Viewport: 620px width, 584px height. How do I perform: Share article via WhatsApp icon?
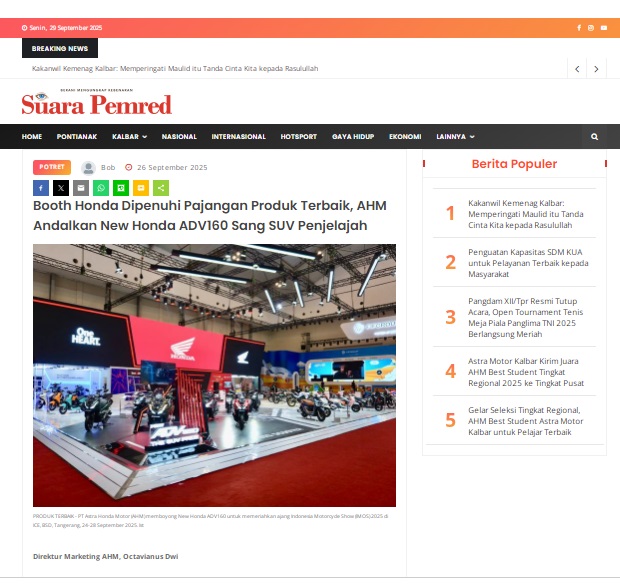pyautogui.click(x=101, y=187)
